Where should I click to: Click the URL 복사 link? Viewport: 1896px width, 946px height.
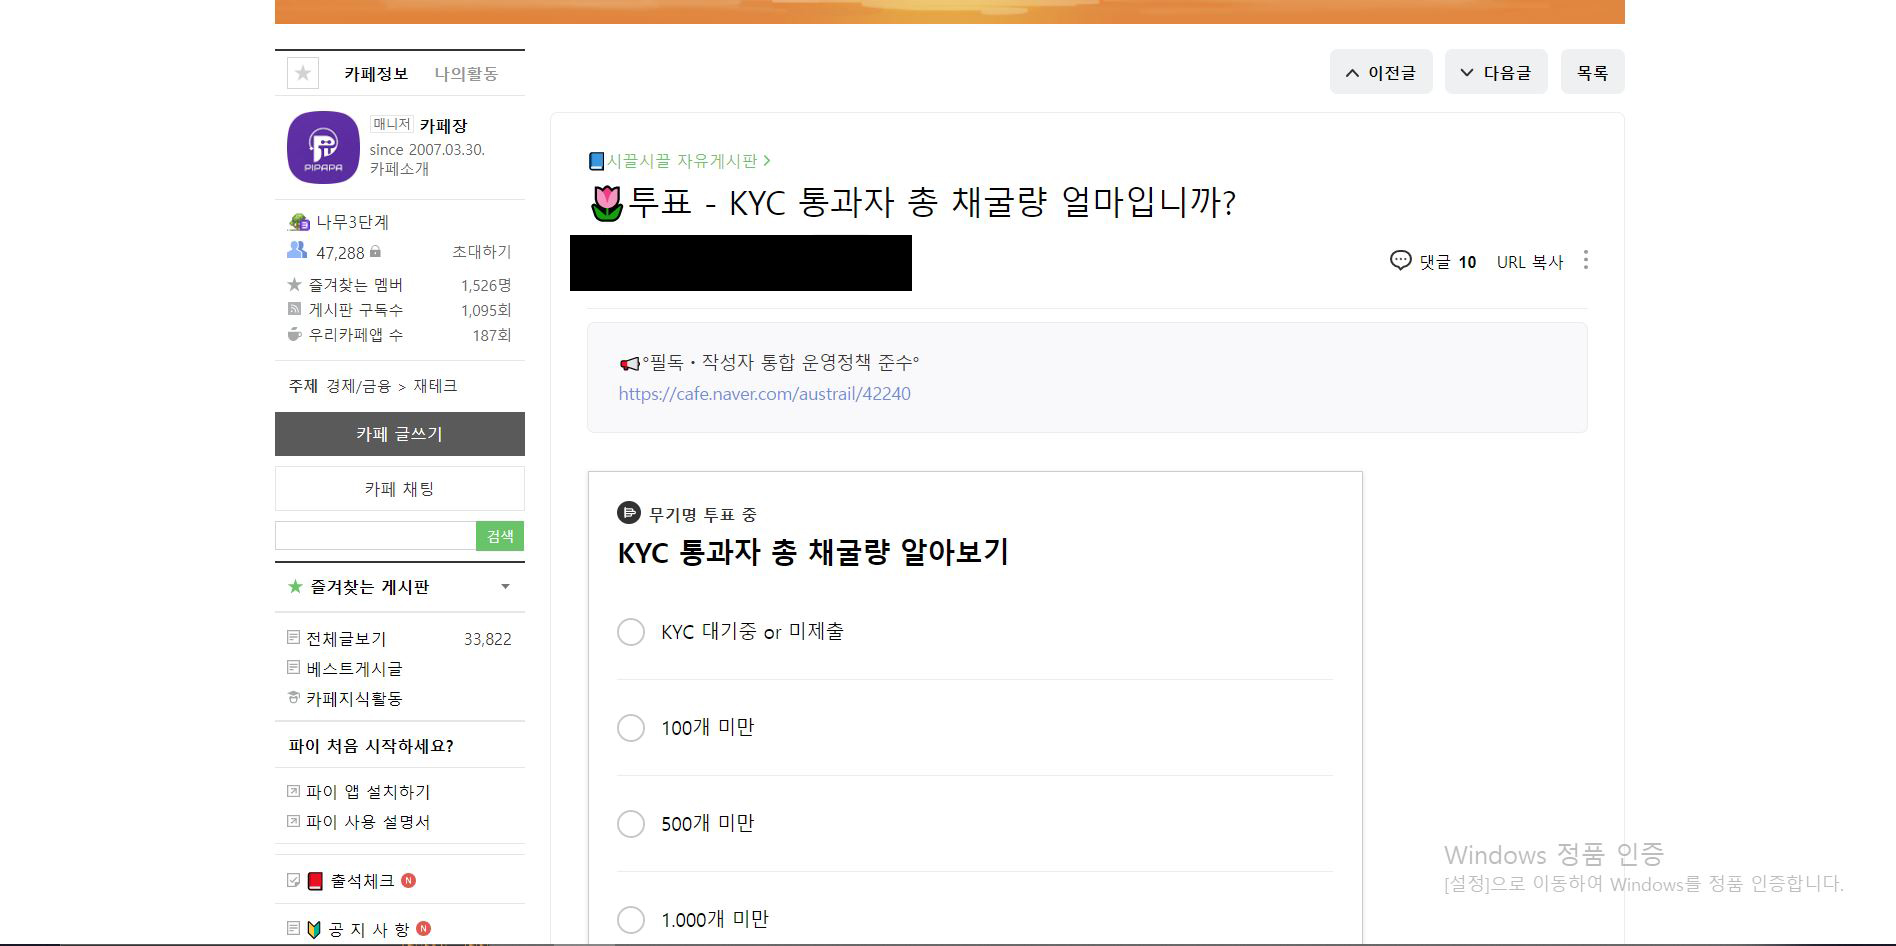click(1530, 262)
